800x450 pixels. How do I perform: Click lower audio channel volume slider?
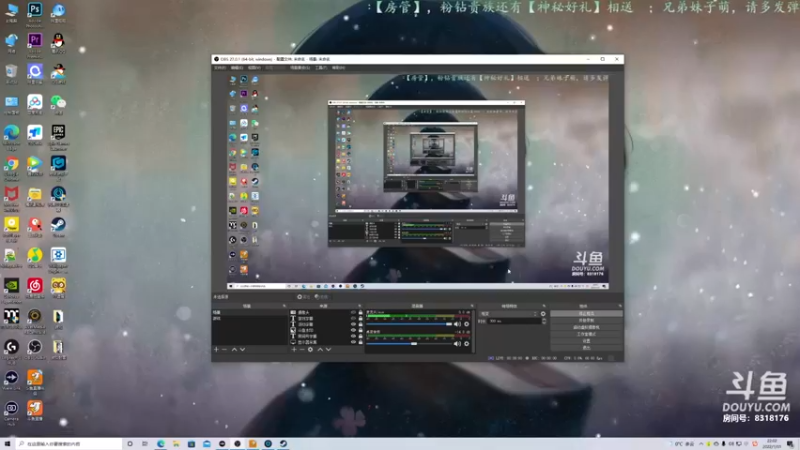click(409, 344)
